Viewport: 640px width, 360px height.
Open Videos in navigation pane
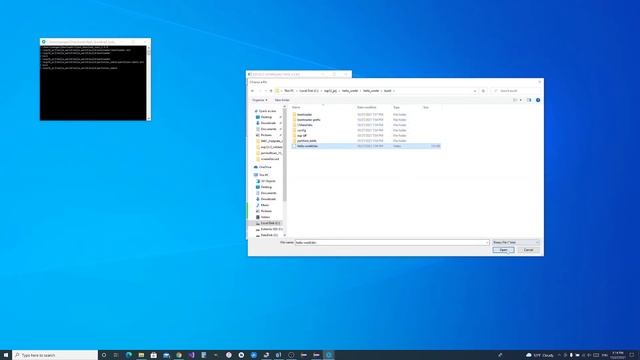click(x=265, y=217)
